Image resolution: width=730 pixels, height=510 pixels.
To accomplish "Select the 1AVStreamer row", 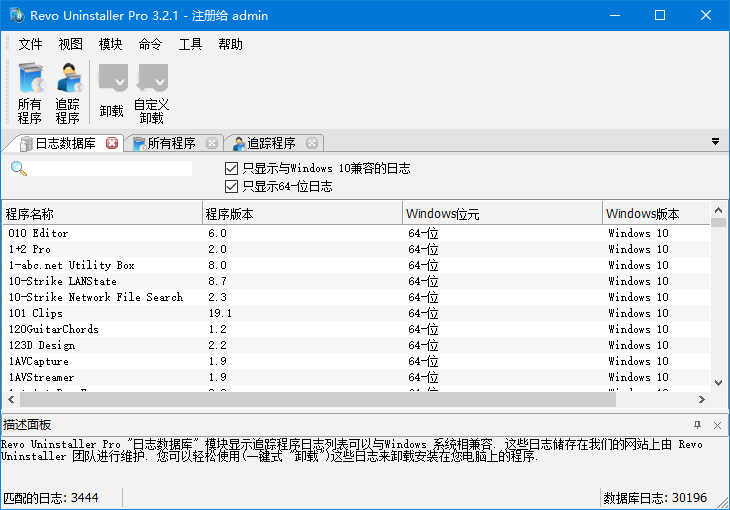I will pyautogui.click(x=356, y=377).
